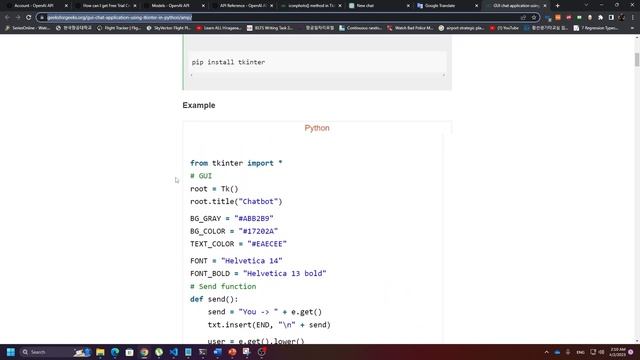Switch to the API Reference - OpenAI tab
640x360 pixels.
(x=243, y=6)
